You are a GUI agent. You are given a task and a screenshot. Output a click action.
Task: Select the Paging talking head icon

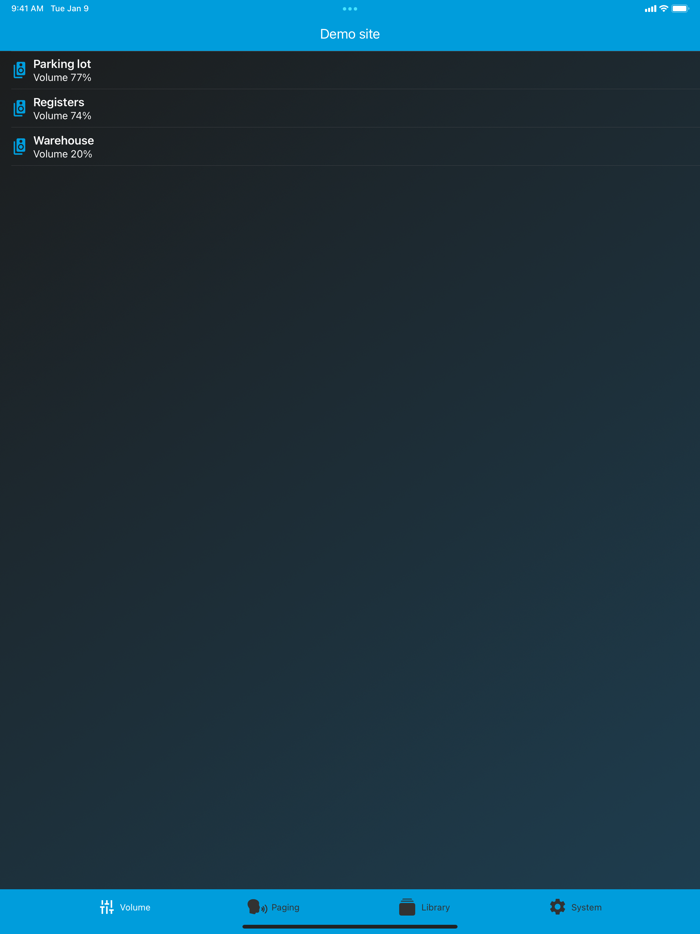(257, 907)
